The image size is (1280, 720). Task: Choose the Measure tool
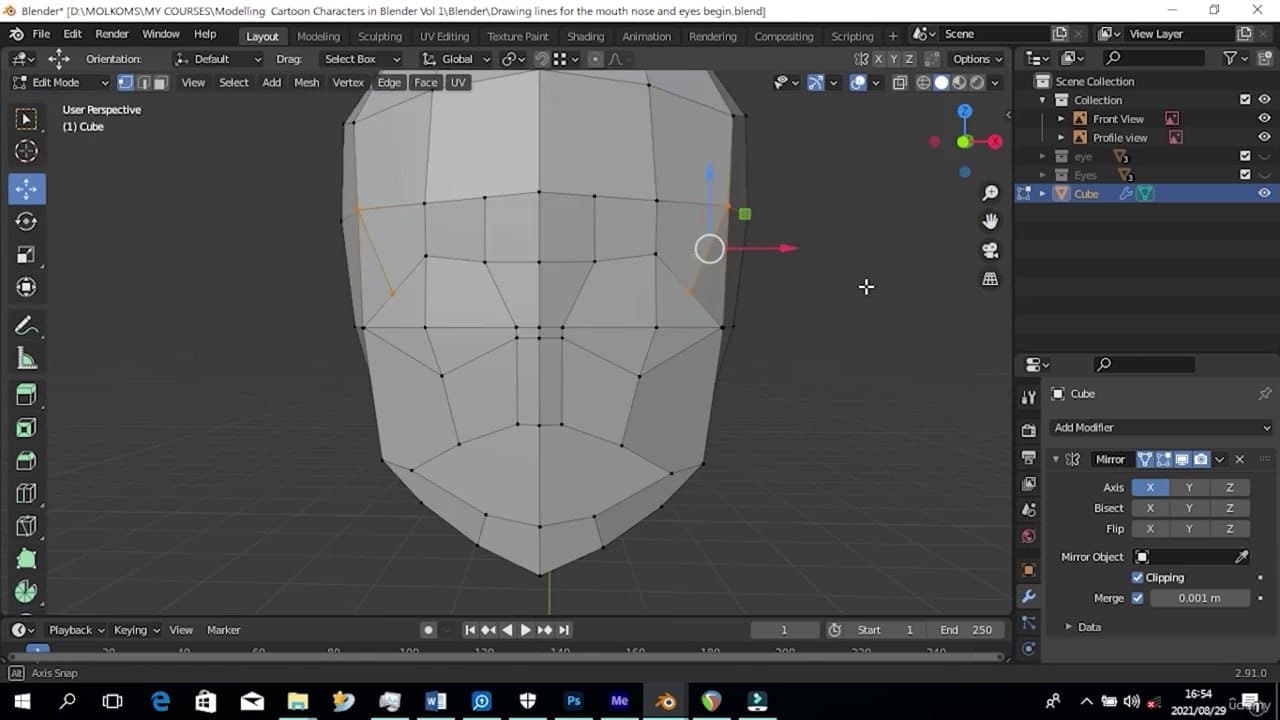pyautogui.click(x=27, y=359)
